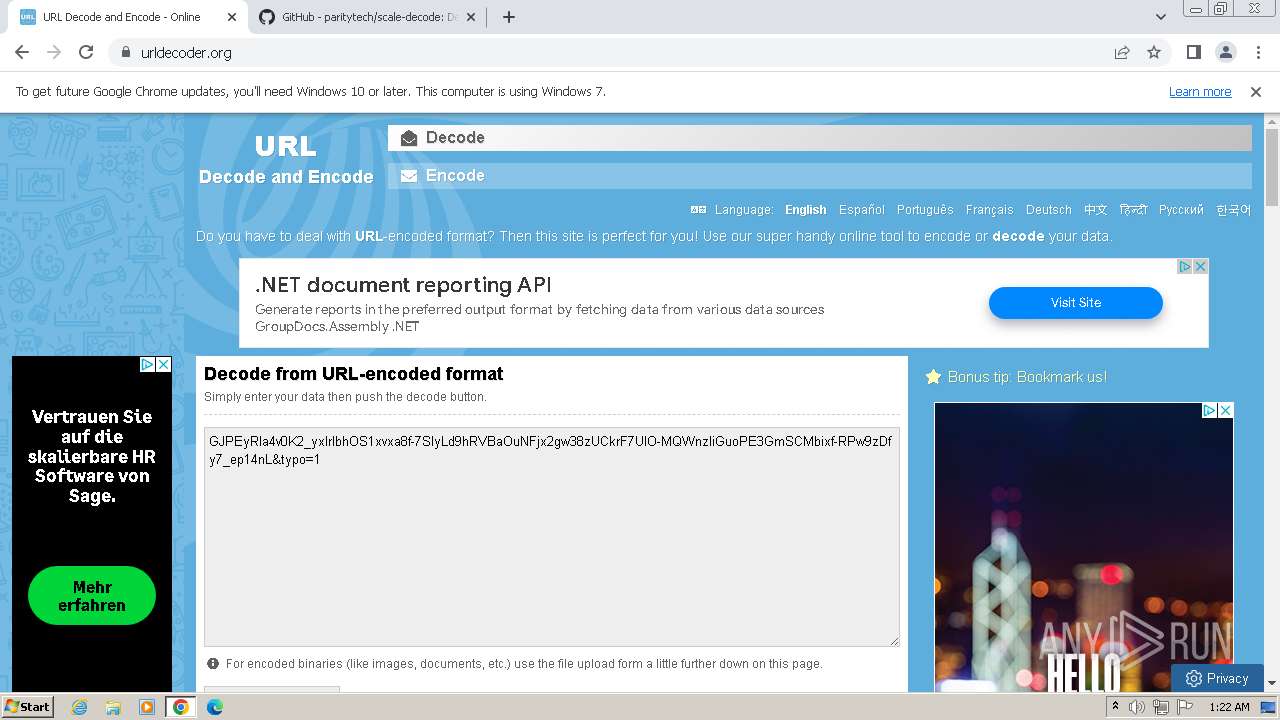Image resolution: width=1280 pixels, height=720 pixels.
Task: Click the Action Center flag icon
Action: click(1185, 707)
